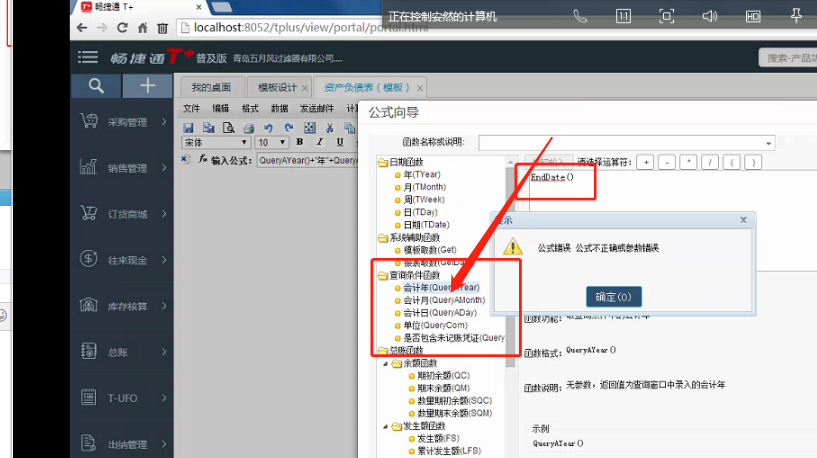Click the browser trash icon
The image size is (817, 458).
162,28
